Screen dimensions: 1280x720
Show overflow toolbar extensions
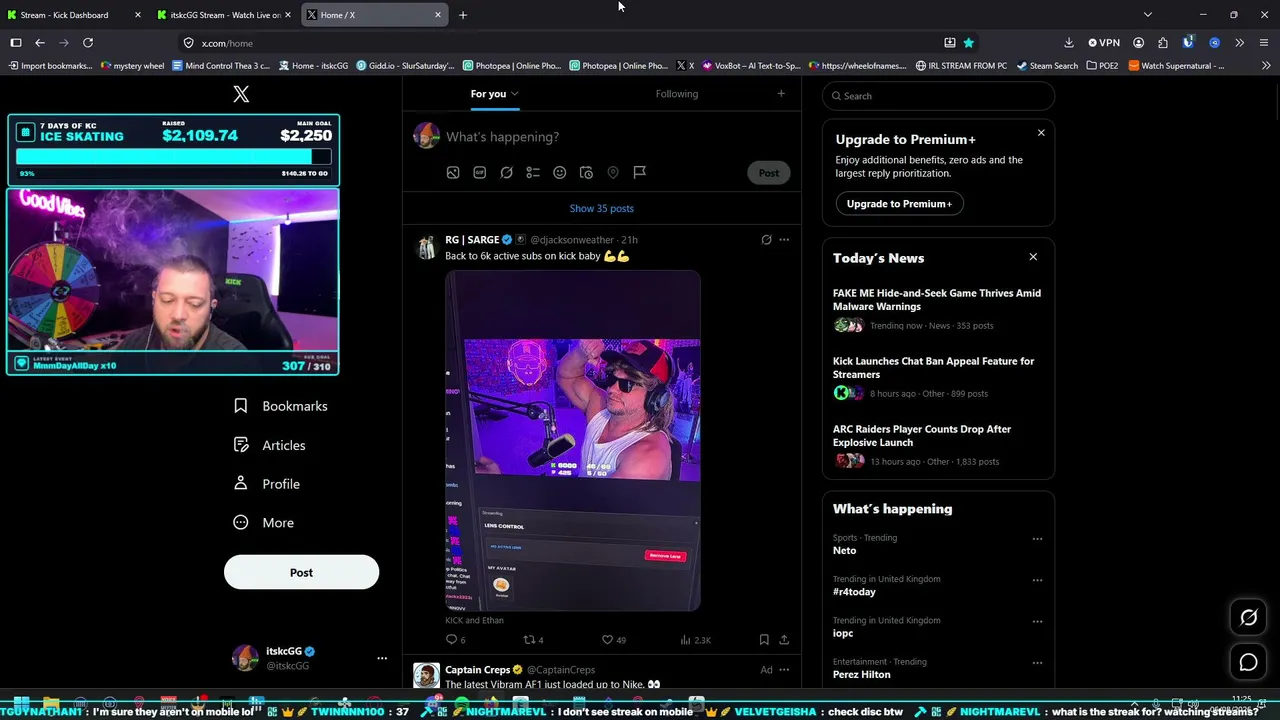[1239, 43]
